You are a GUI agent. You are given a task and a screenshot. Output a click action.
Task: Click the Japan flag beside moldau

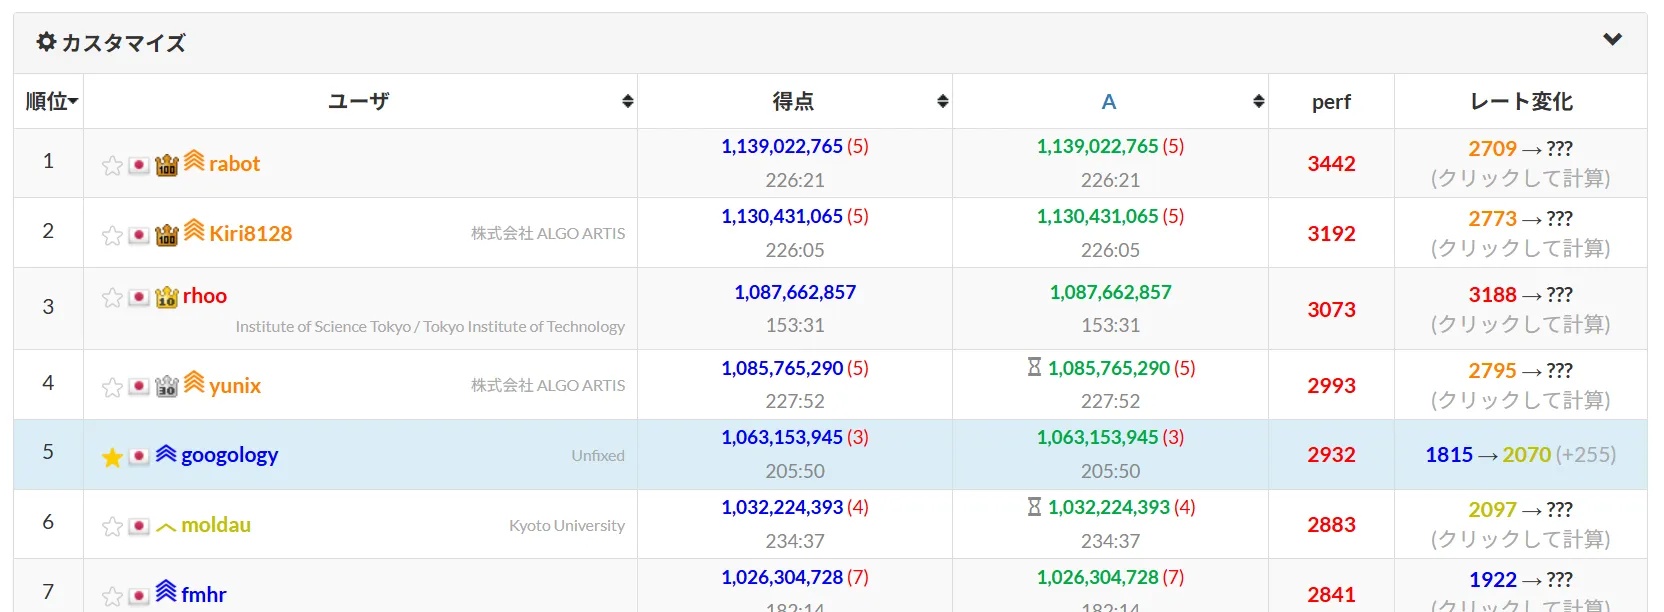point(139,526)
